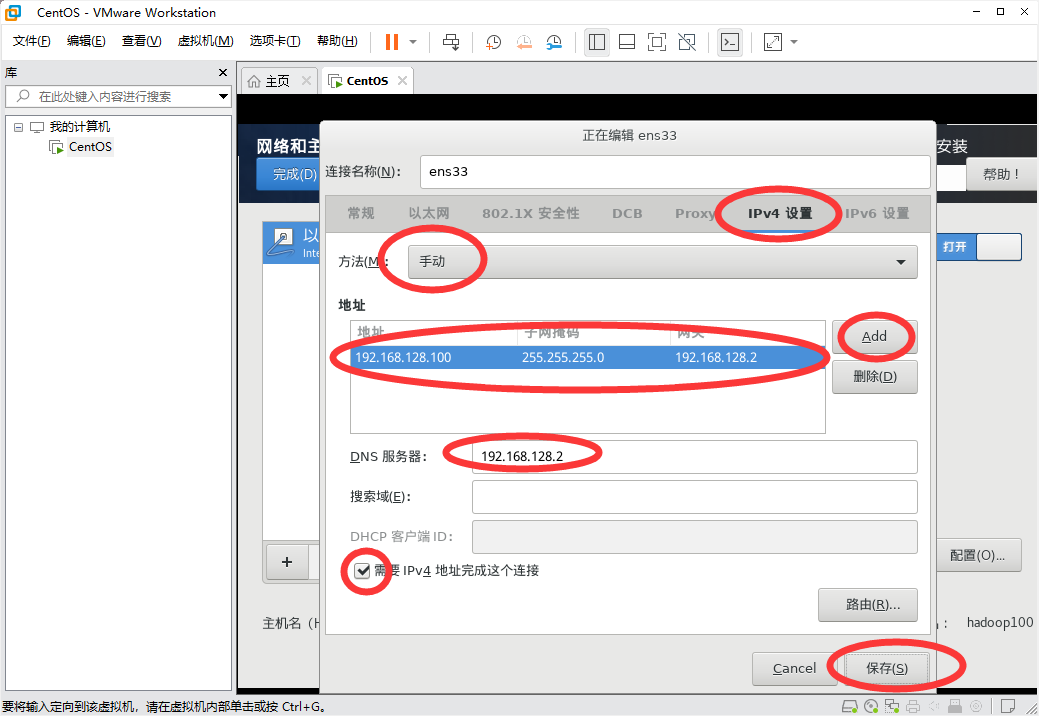Switch to the DCB tab
Screen dimensions: 1039x716
coord(627,213)
